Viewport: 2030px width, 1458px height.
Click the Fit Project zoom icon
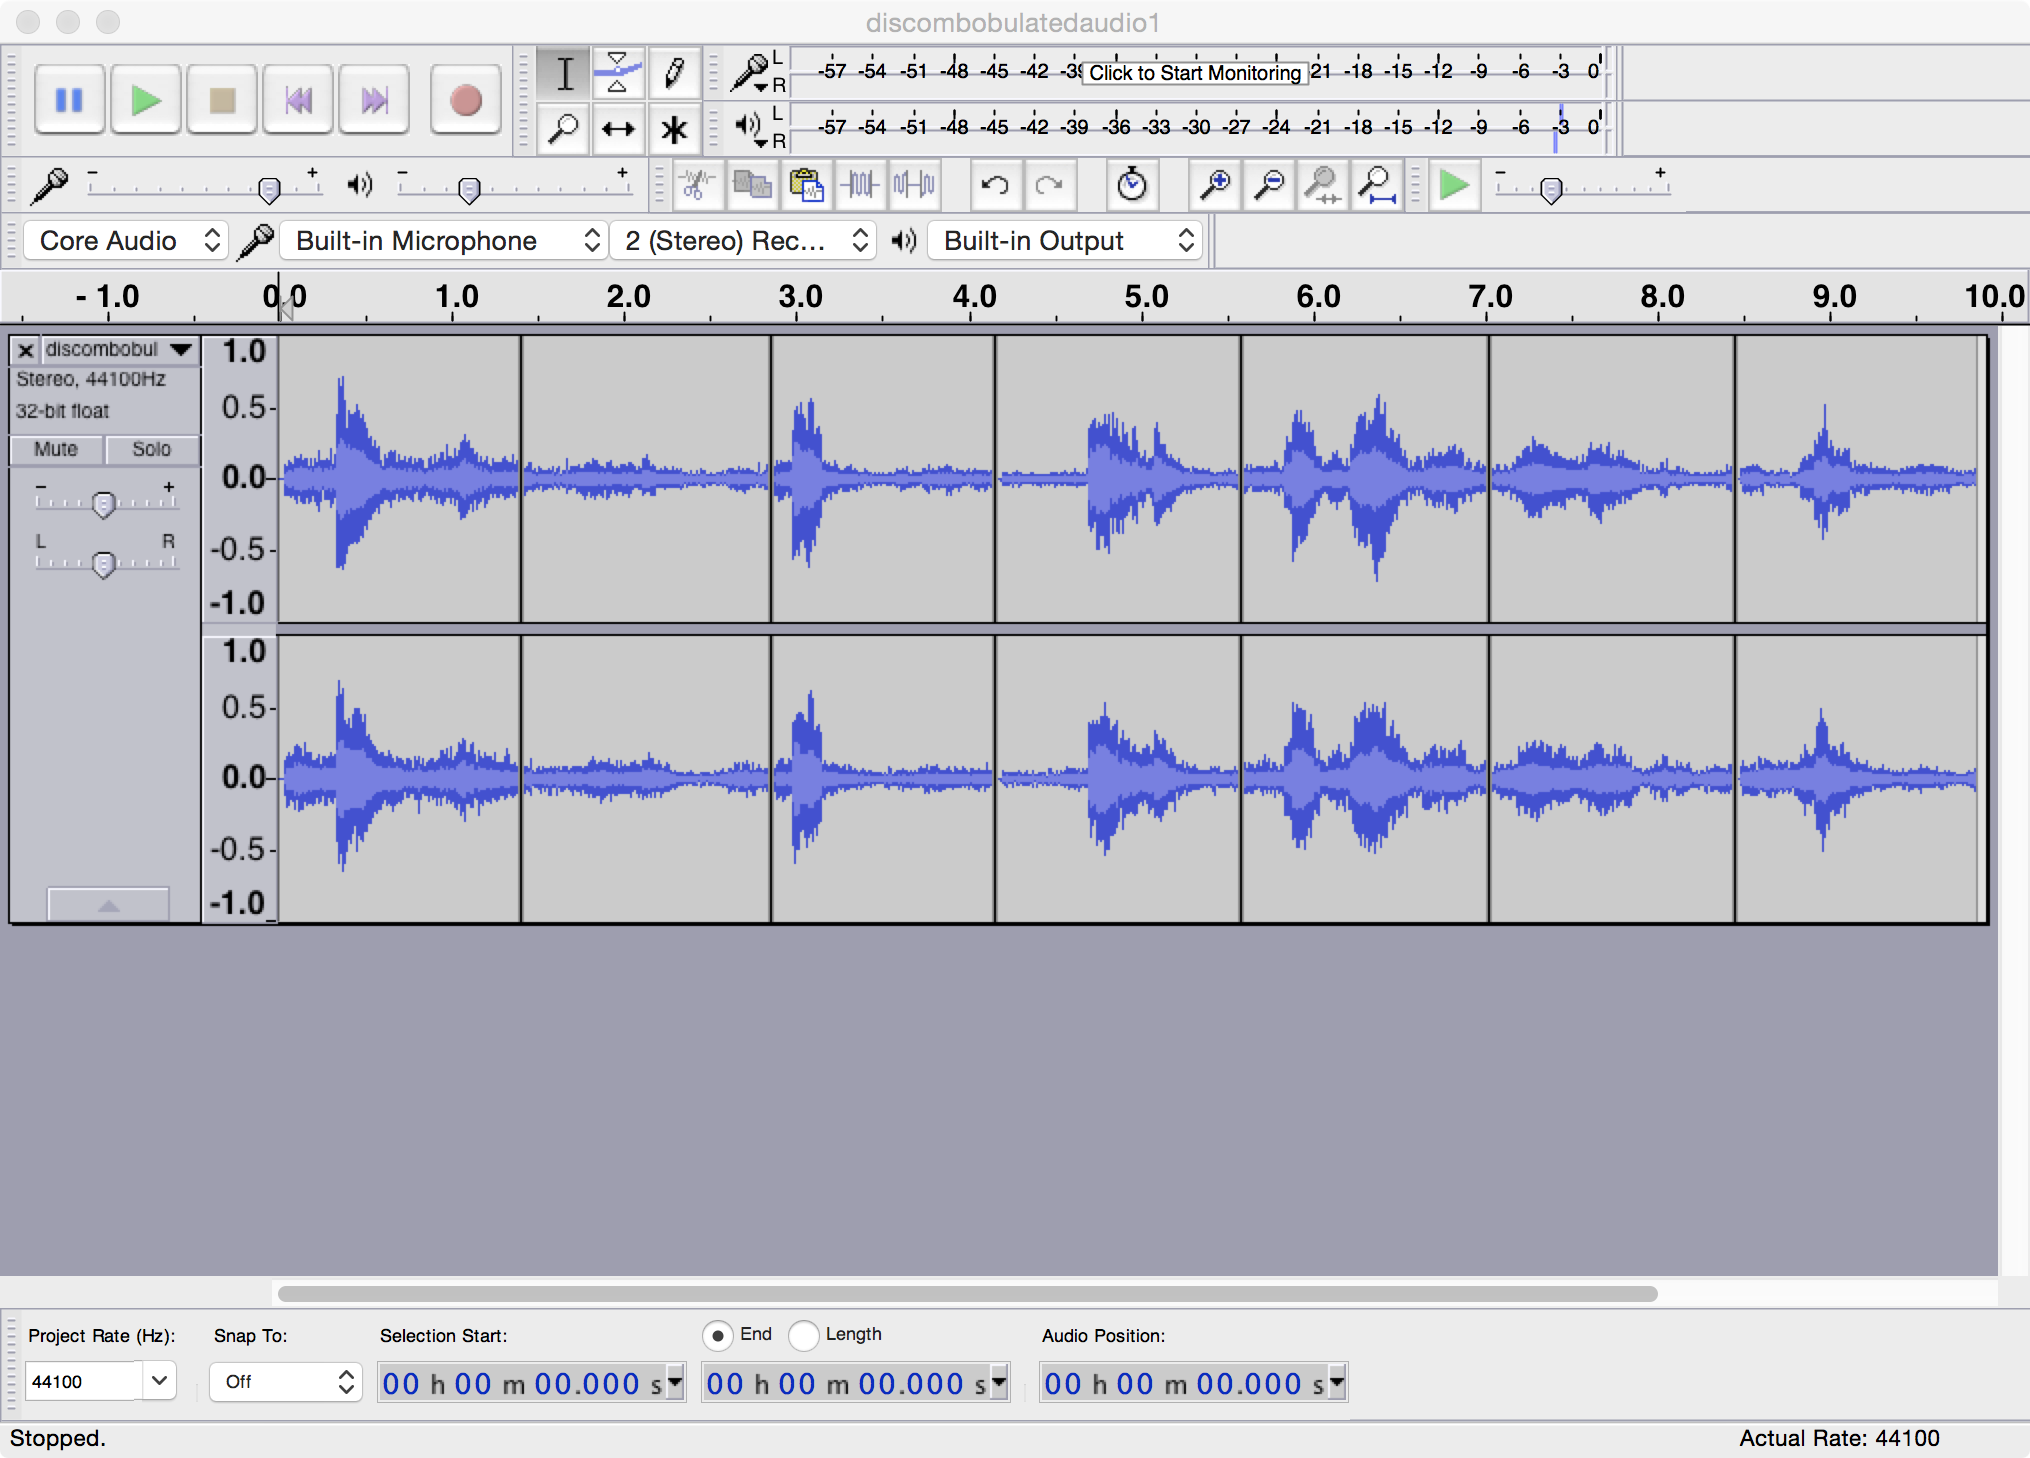pos(1376,185)
